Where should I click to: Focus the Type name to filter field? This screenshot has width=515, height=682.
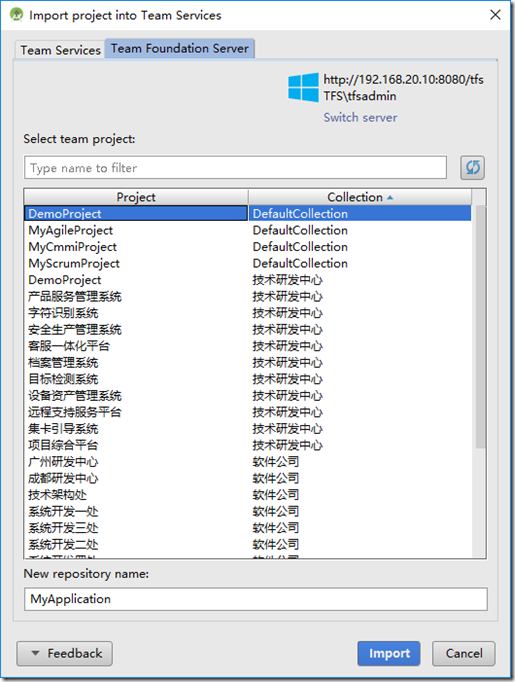(x=235, y=167)
